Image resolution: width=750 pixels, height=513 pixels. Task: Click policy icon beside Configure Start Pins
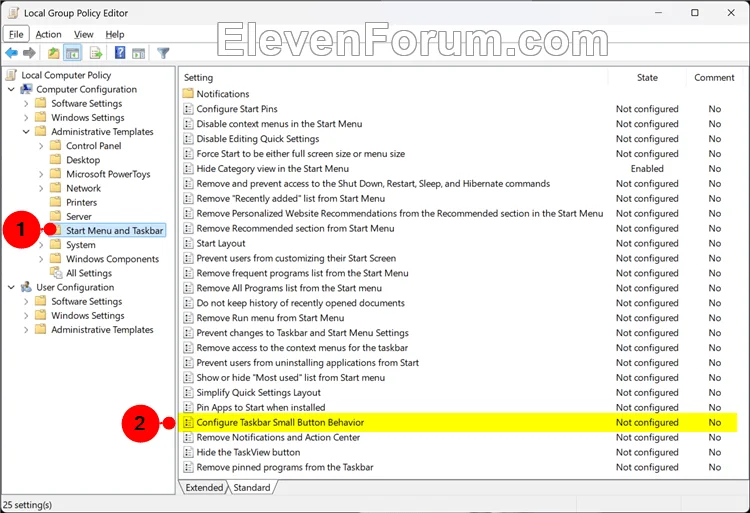tap(188, 109)
